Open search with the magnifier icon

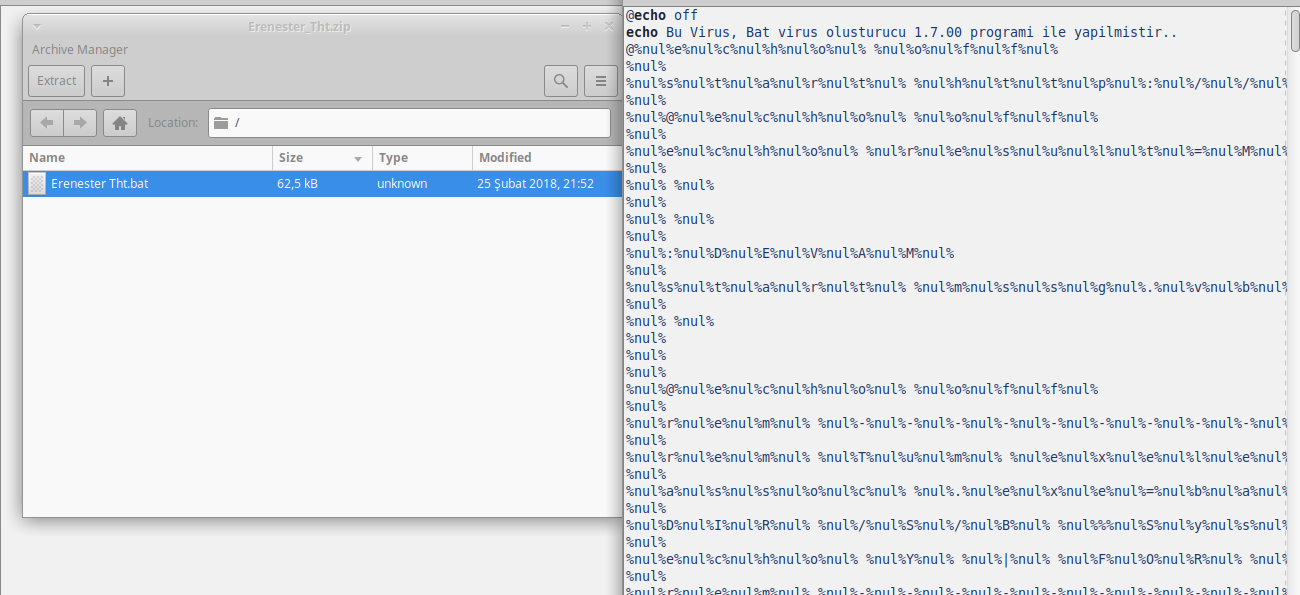[x=561, y=81]
